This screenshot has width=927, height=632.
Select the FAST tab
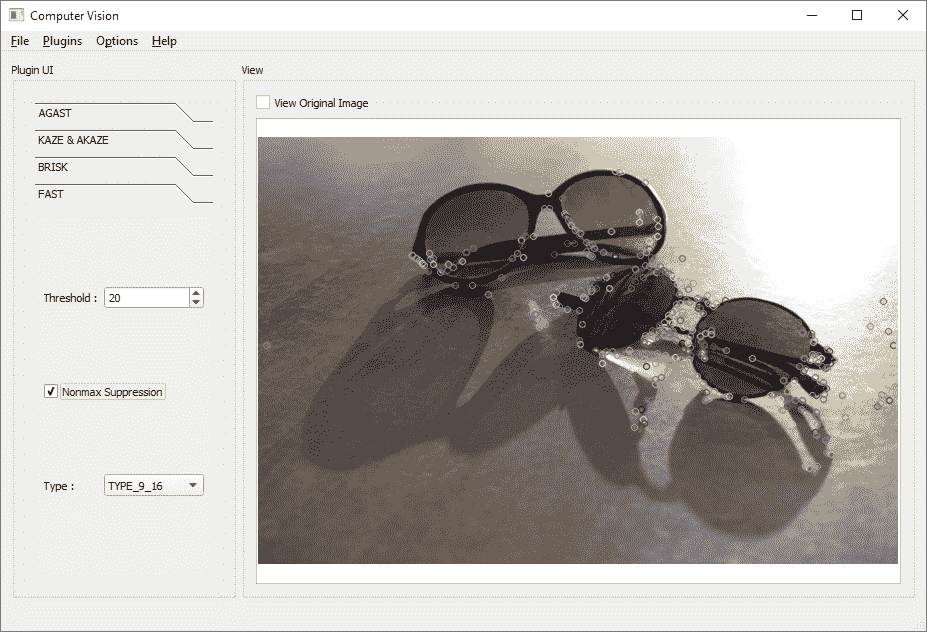tap(51, 194)
